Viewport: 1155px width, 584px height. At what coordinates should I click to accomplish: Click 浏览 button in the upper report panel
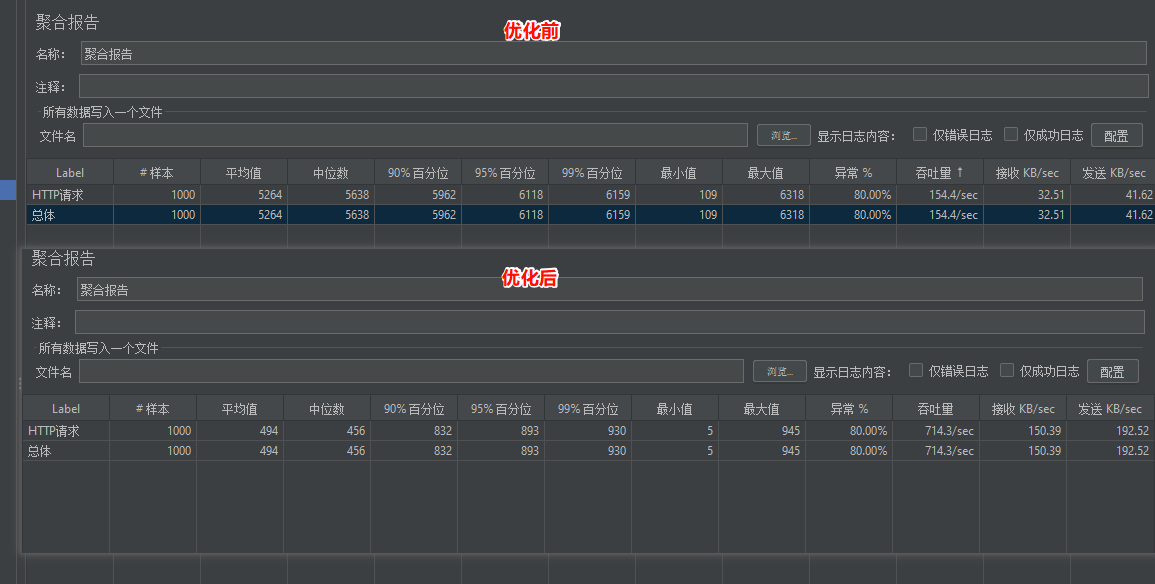point(784,136)
